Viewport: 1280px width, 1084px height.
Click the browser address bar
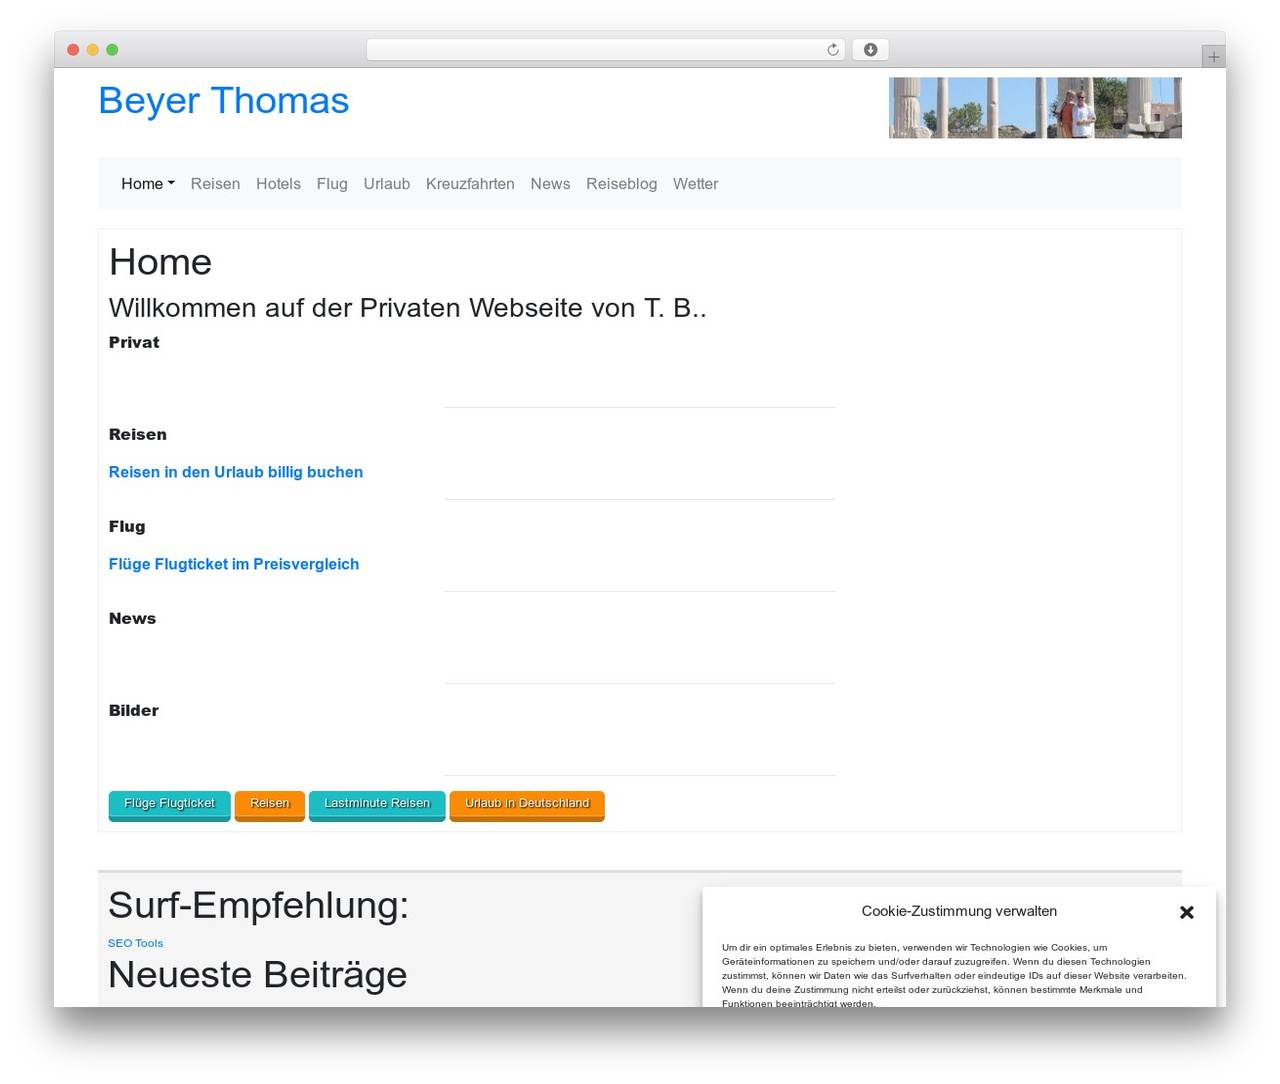coord(605,50)
